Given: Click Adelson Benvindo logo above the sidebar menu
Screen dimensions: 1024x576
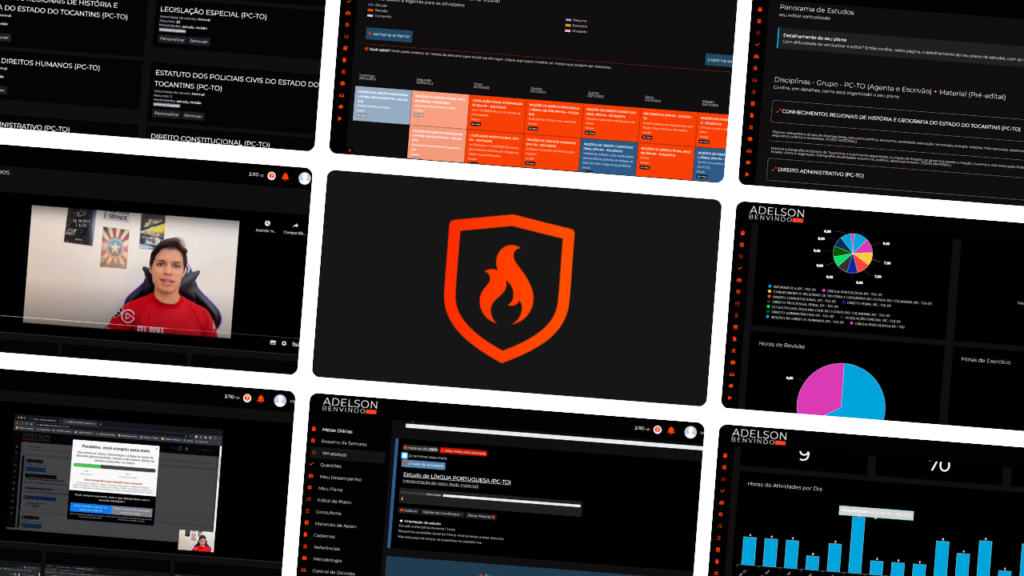Looking at the screenshot, I should tap(350, 406).
